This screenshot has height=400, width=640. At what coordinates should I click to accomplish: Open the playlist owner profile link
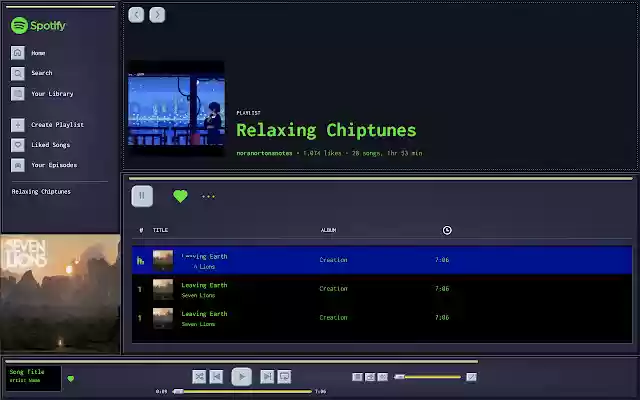coord(264,153)
